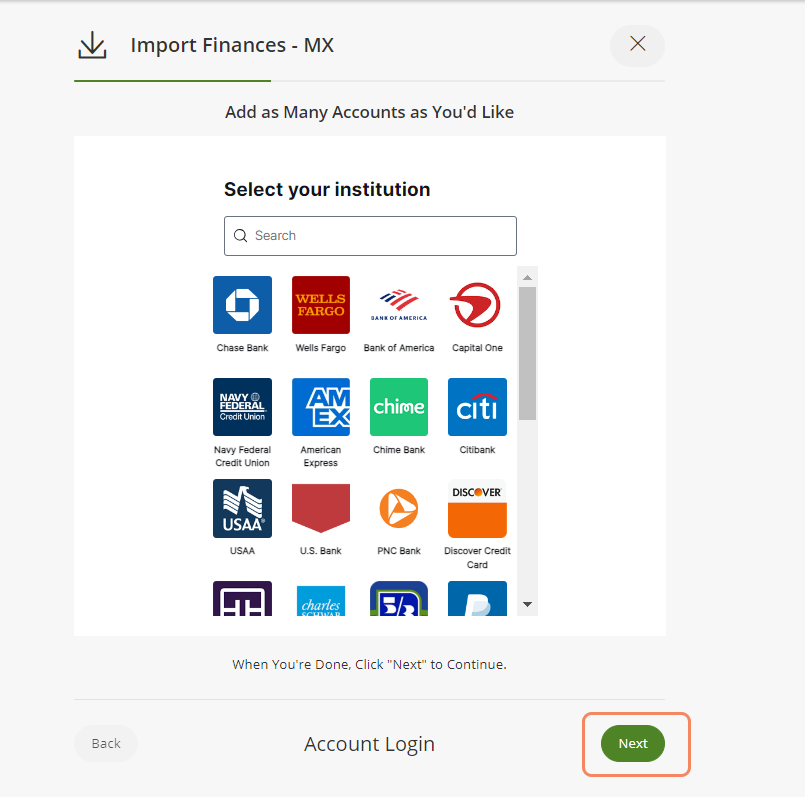Click the "American Express" label
Image resolution: width=805 pixels, height=797 pixels.
321,456
